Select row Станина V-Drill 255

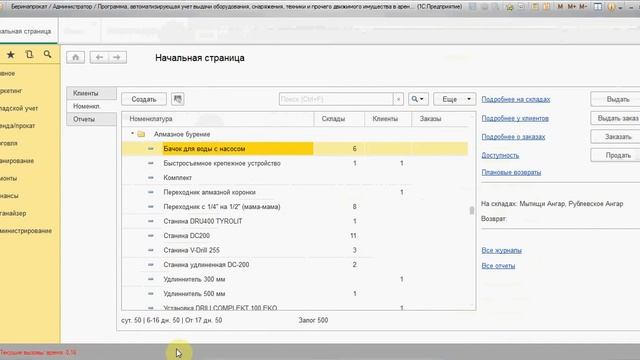tap(295, 250)
